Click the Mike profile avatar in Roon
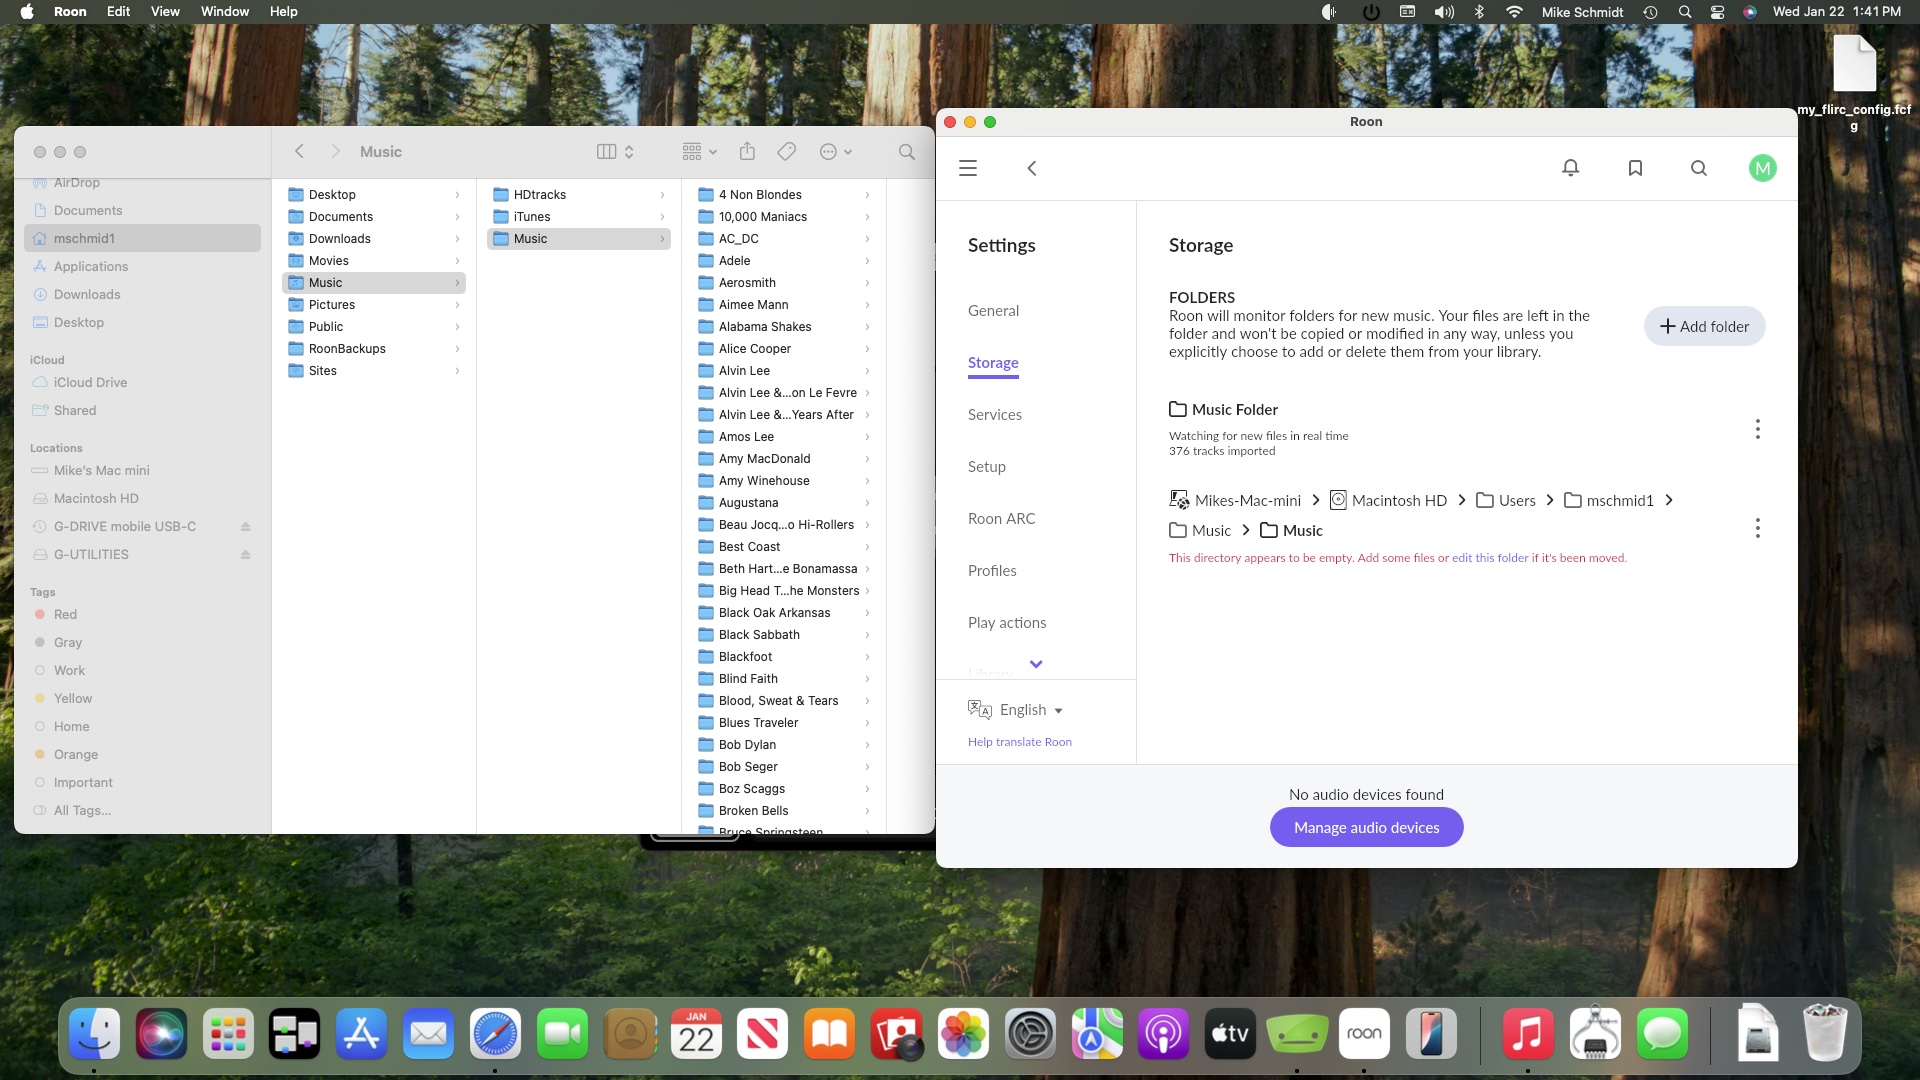Image resolution: width=1920 pixels, height=1080 pixels. tap(1763, 167)
